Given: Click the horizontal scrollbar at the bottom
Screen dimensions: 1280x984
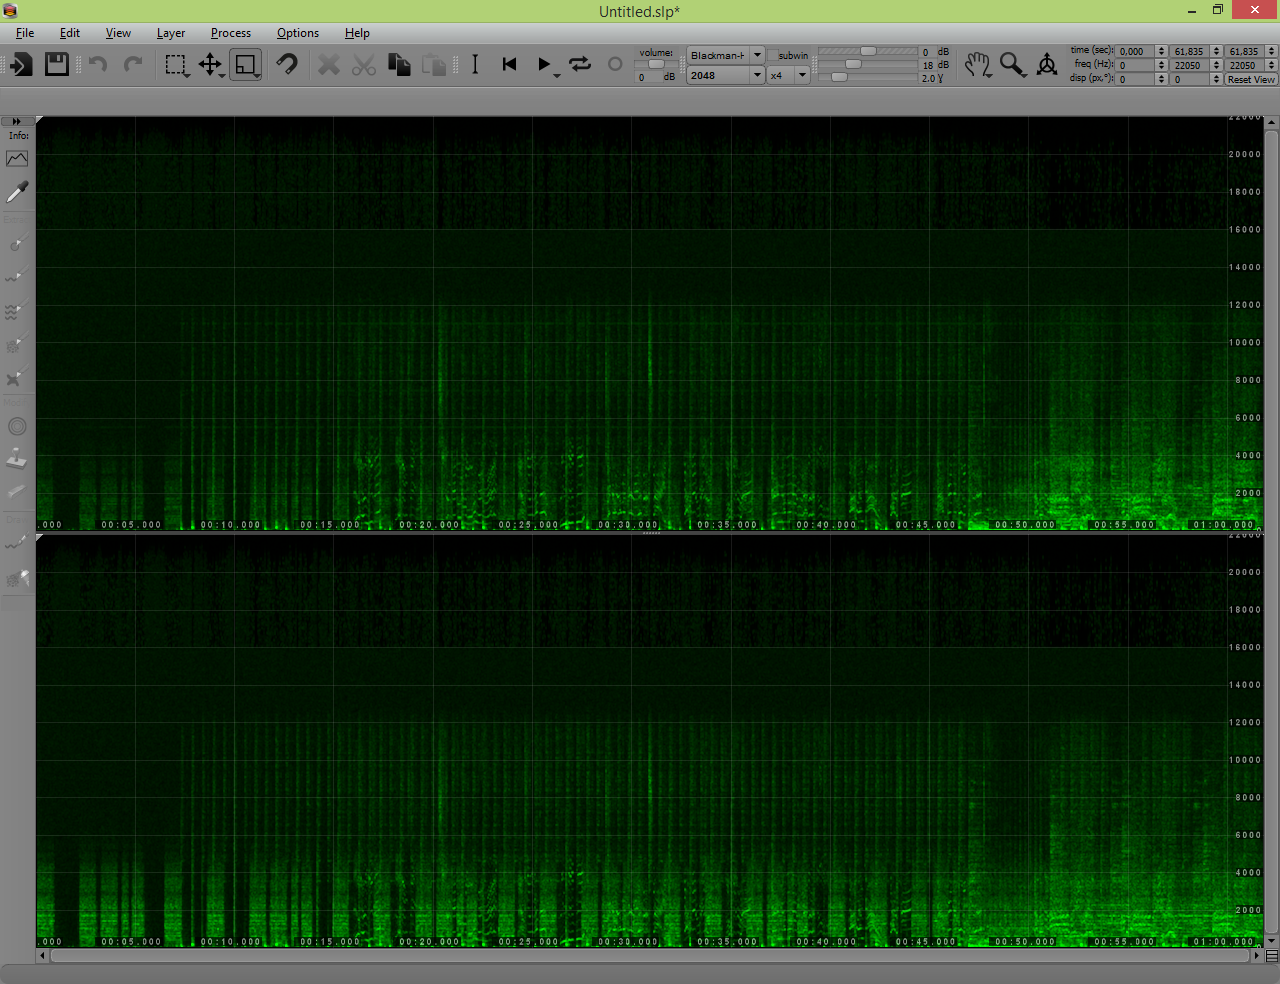Looking at the screenshot, I should [x=651, y=956].
